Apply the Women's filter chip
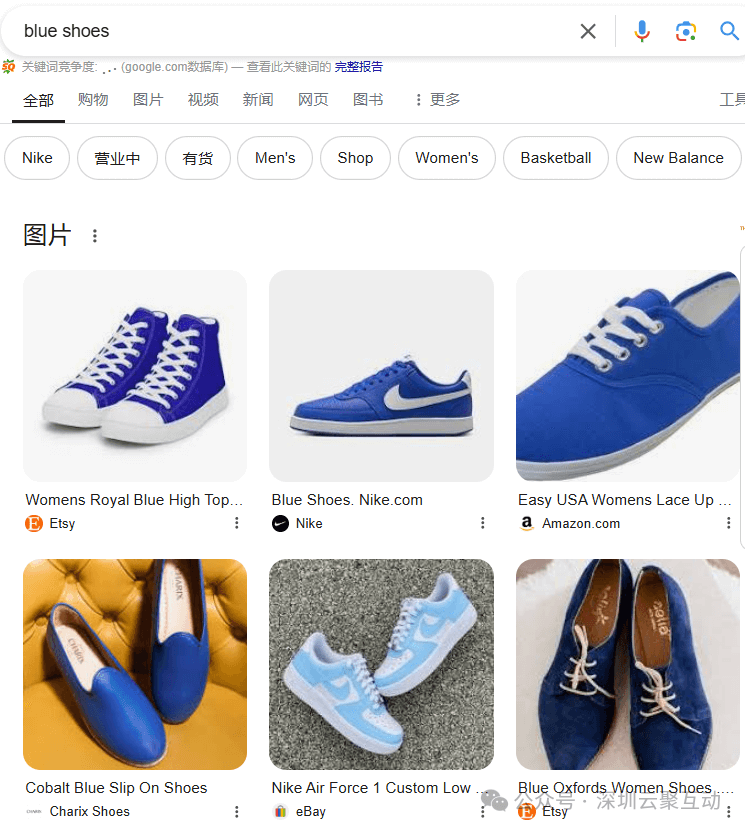 (447, 158)
